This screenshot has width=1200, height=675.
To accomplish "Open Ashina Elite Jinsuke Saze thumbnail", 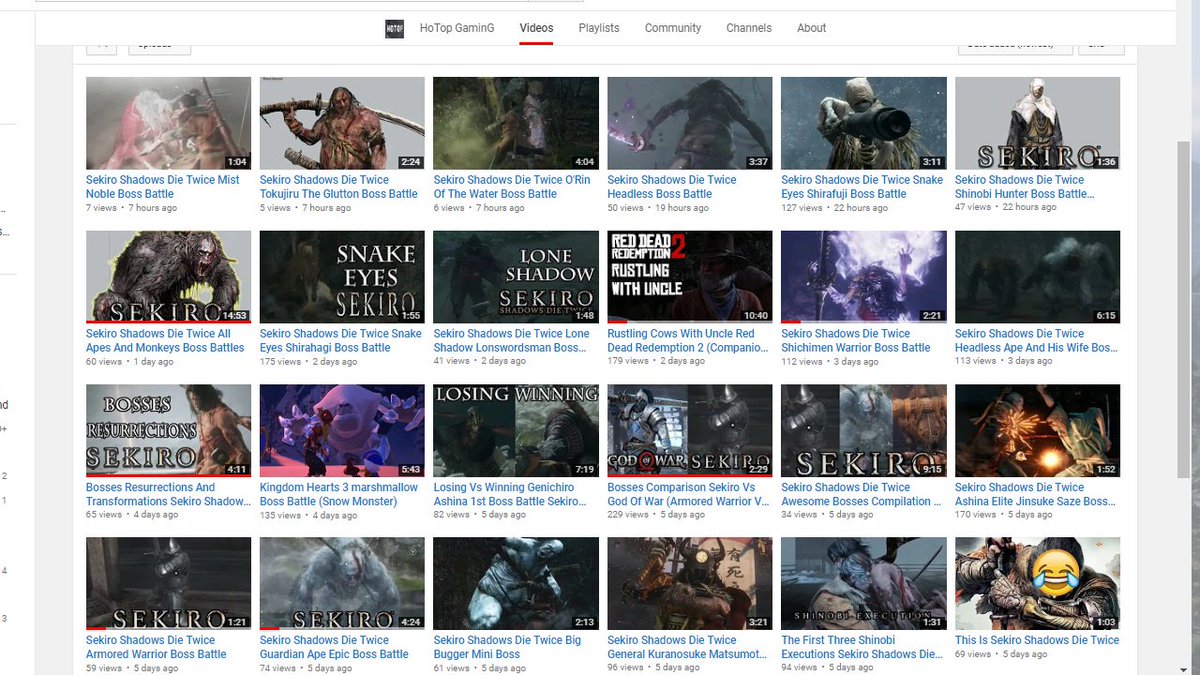I will 1038,431.
